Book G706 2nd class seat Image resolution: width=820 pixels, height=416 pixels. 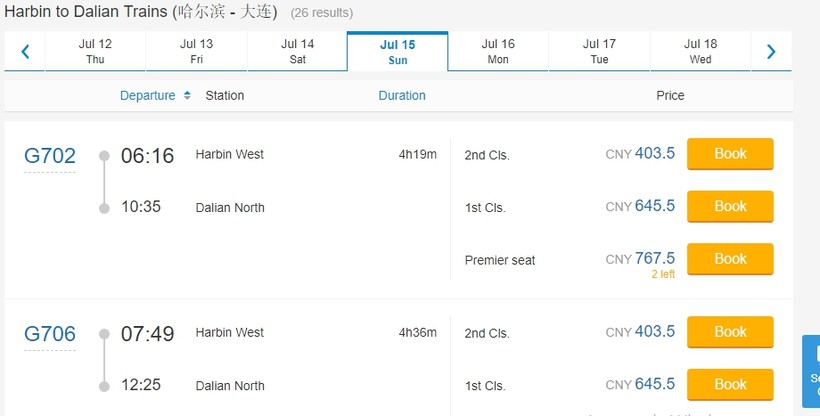click(730, 332)
